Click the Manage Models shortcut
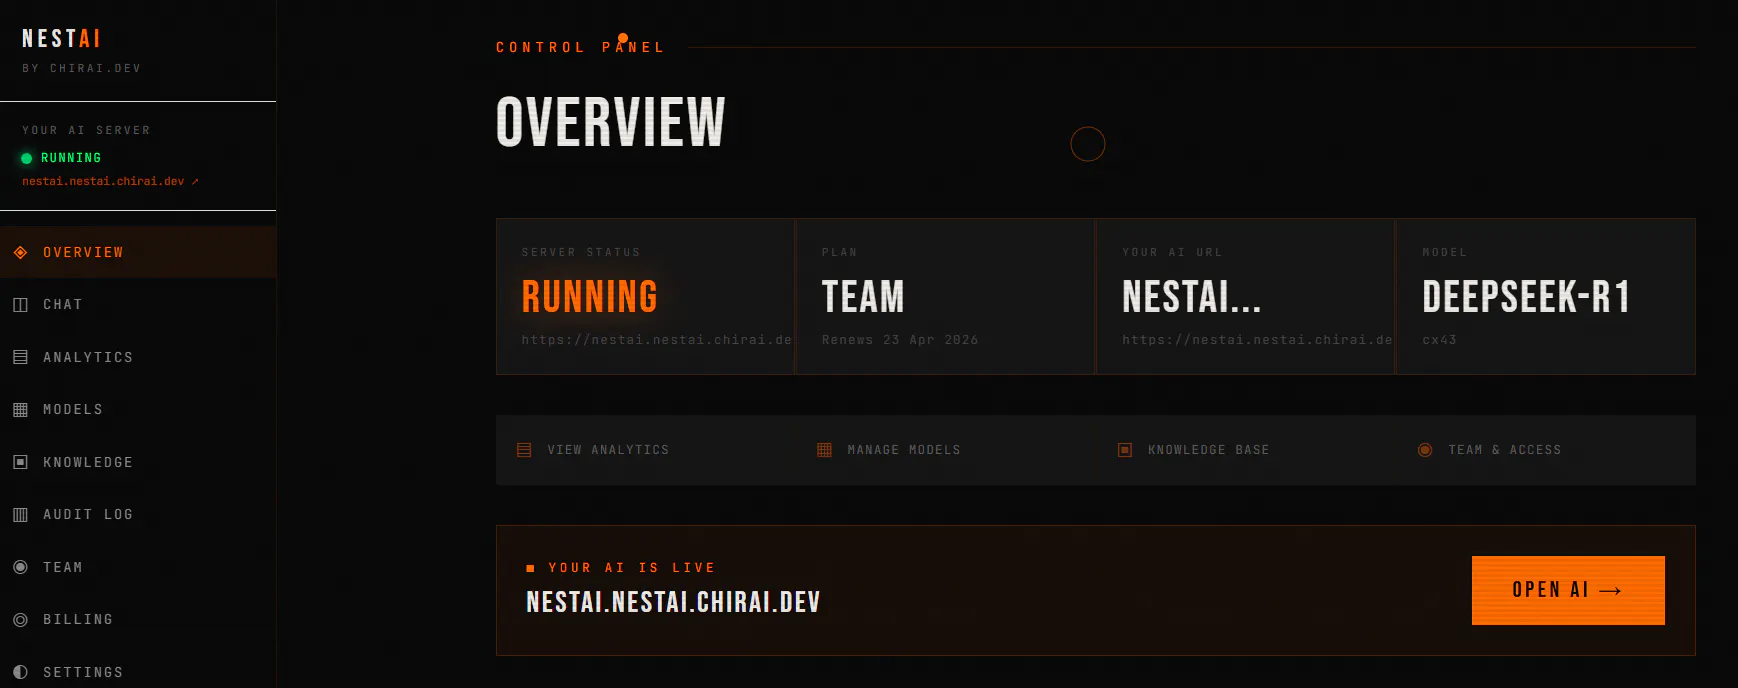The height and width of the screenshot is (688, 1738). pos(946,450)
